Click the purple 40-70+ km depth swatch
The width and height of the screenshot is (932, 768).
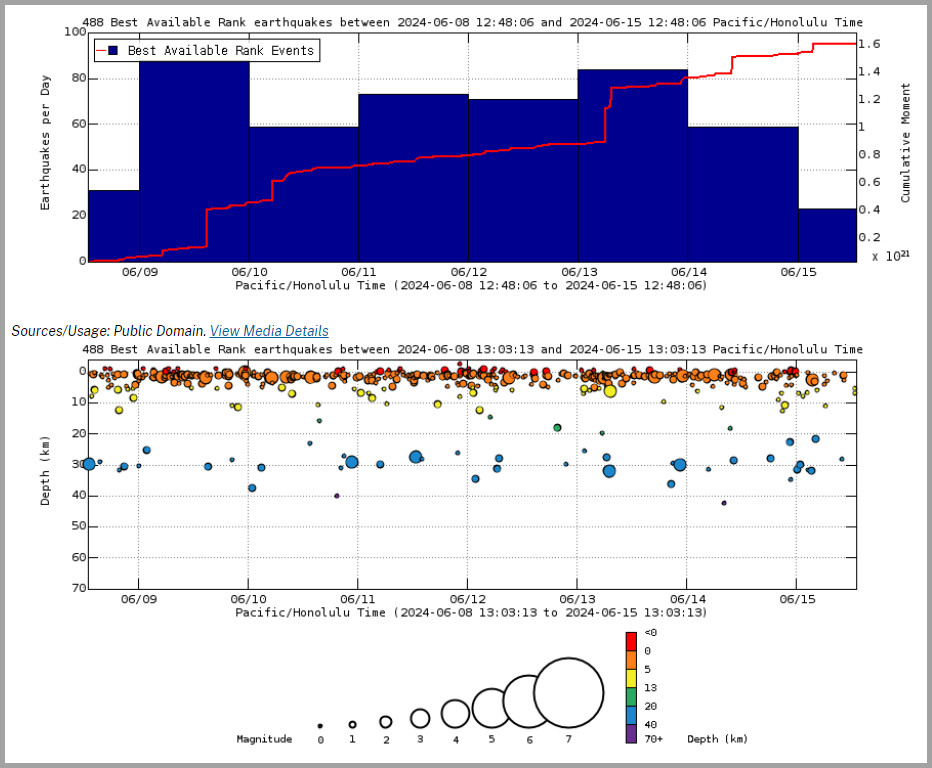pos(631,734)
